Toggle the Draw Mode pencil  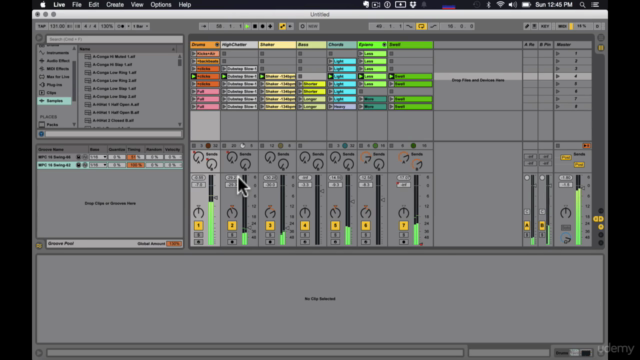527,26
